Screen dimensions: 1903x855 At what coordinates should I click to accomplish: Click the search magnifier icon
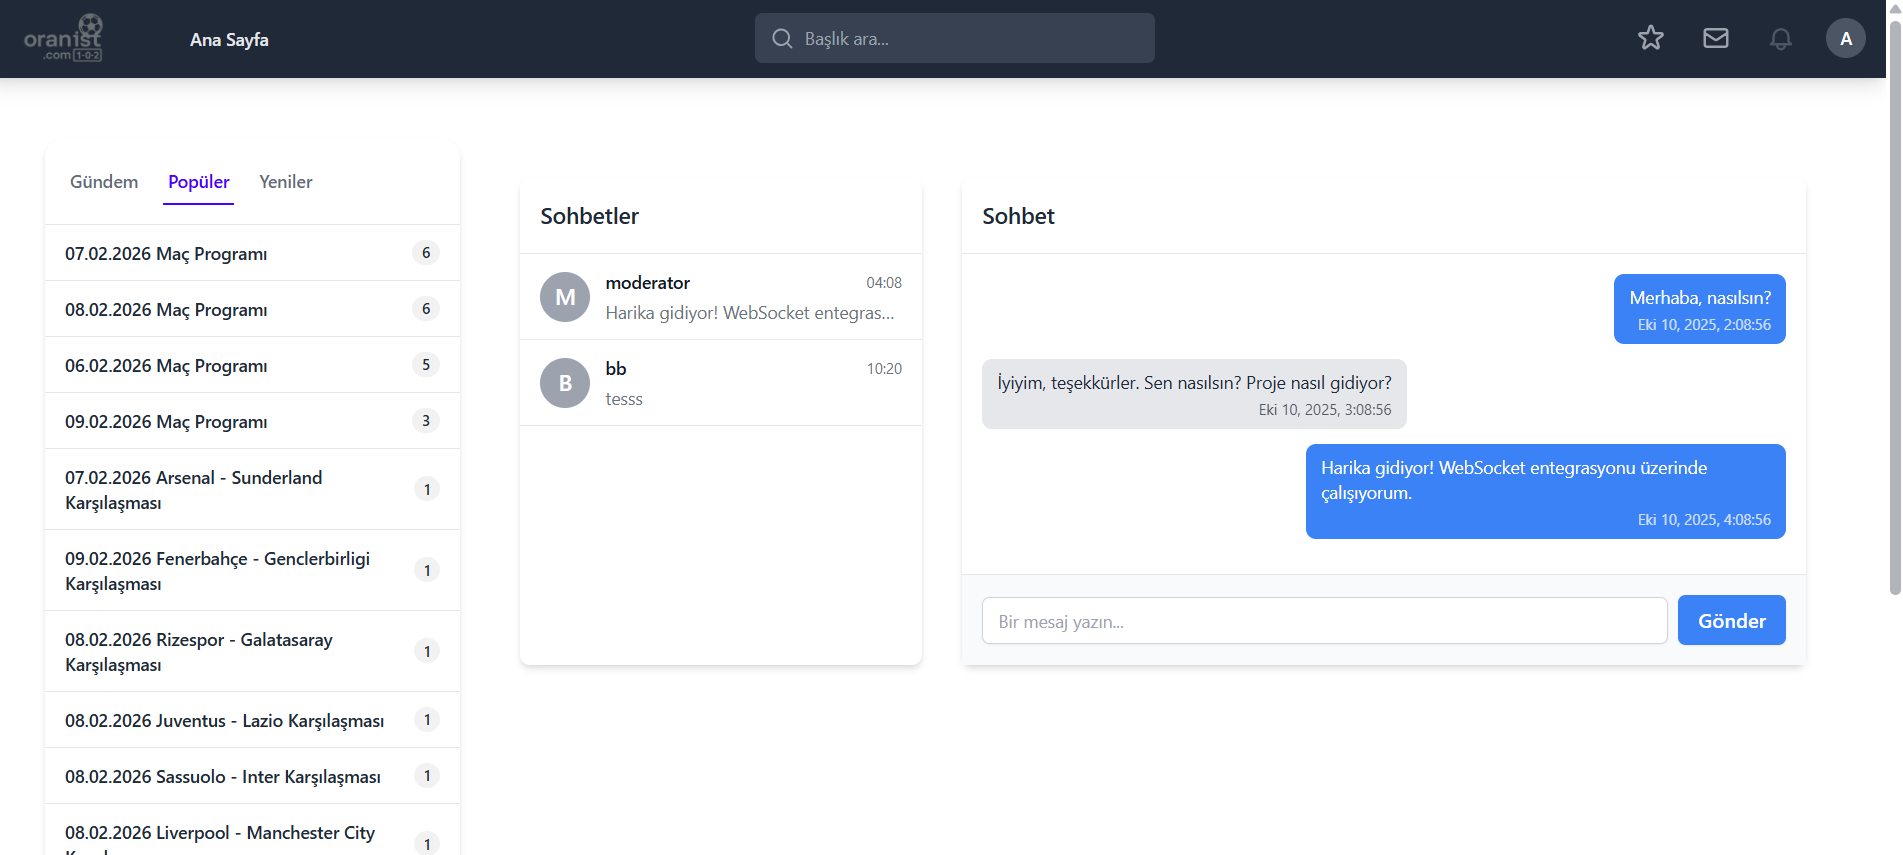click(x=782, y=39)
